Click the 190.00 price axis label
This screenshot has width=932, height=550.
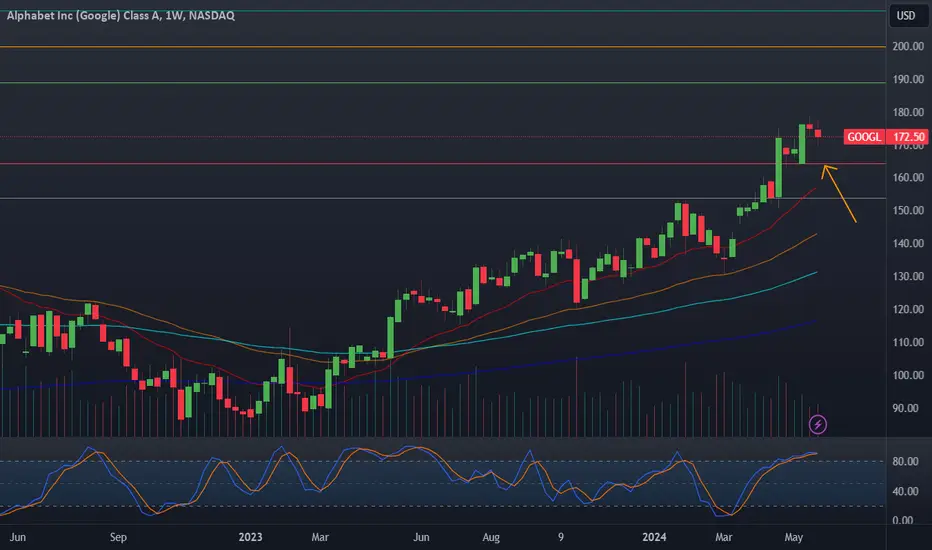(x=908, y=79)
